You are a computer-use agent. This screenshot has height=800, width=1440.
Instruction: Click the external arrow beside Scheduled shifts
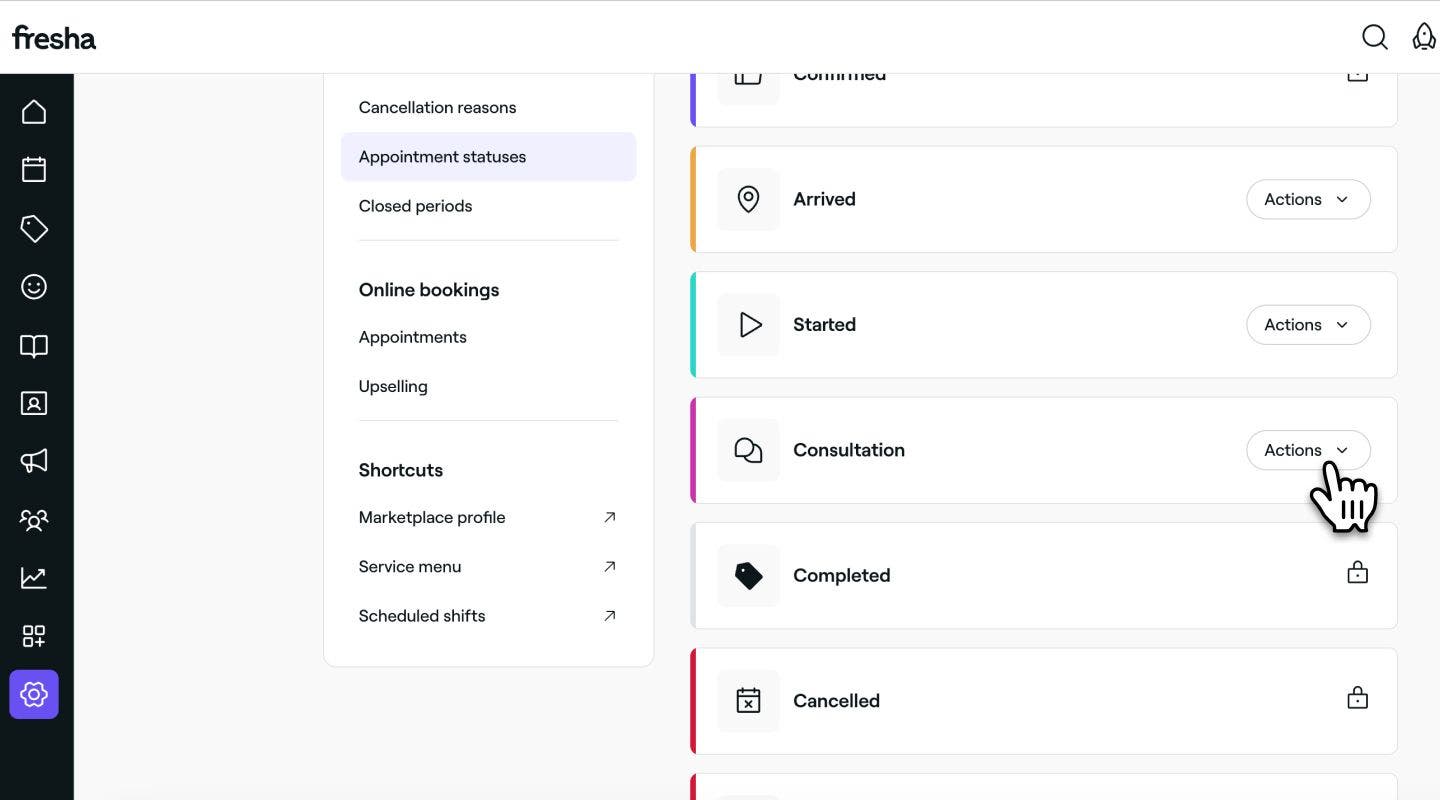[x=610, y=615]
